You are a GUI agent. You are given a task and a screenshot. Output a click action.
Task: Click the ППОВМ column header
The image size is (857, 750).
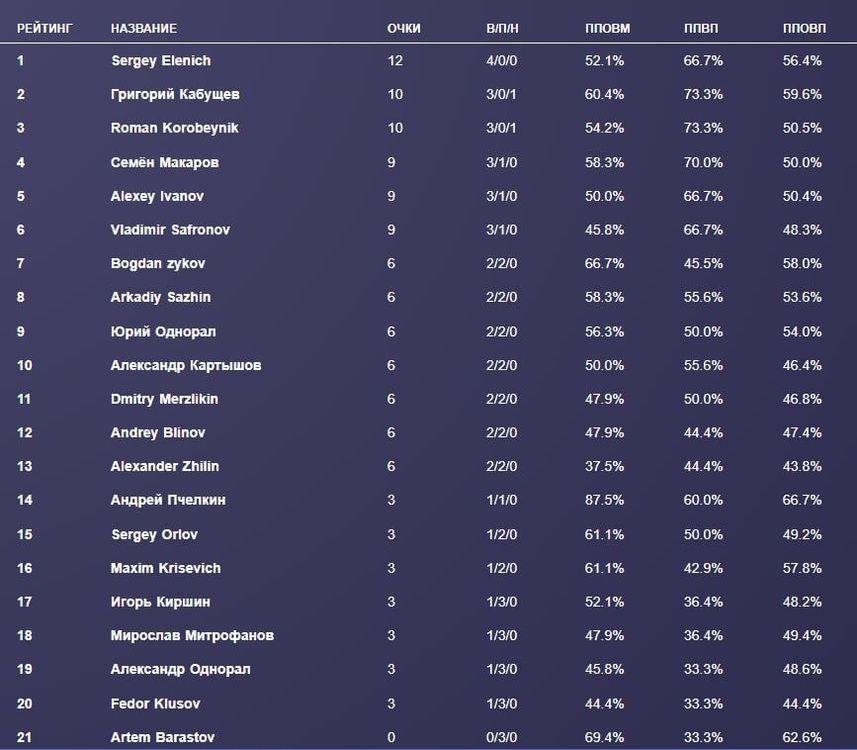point(607,28)
